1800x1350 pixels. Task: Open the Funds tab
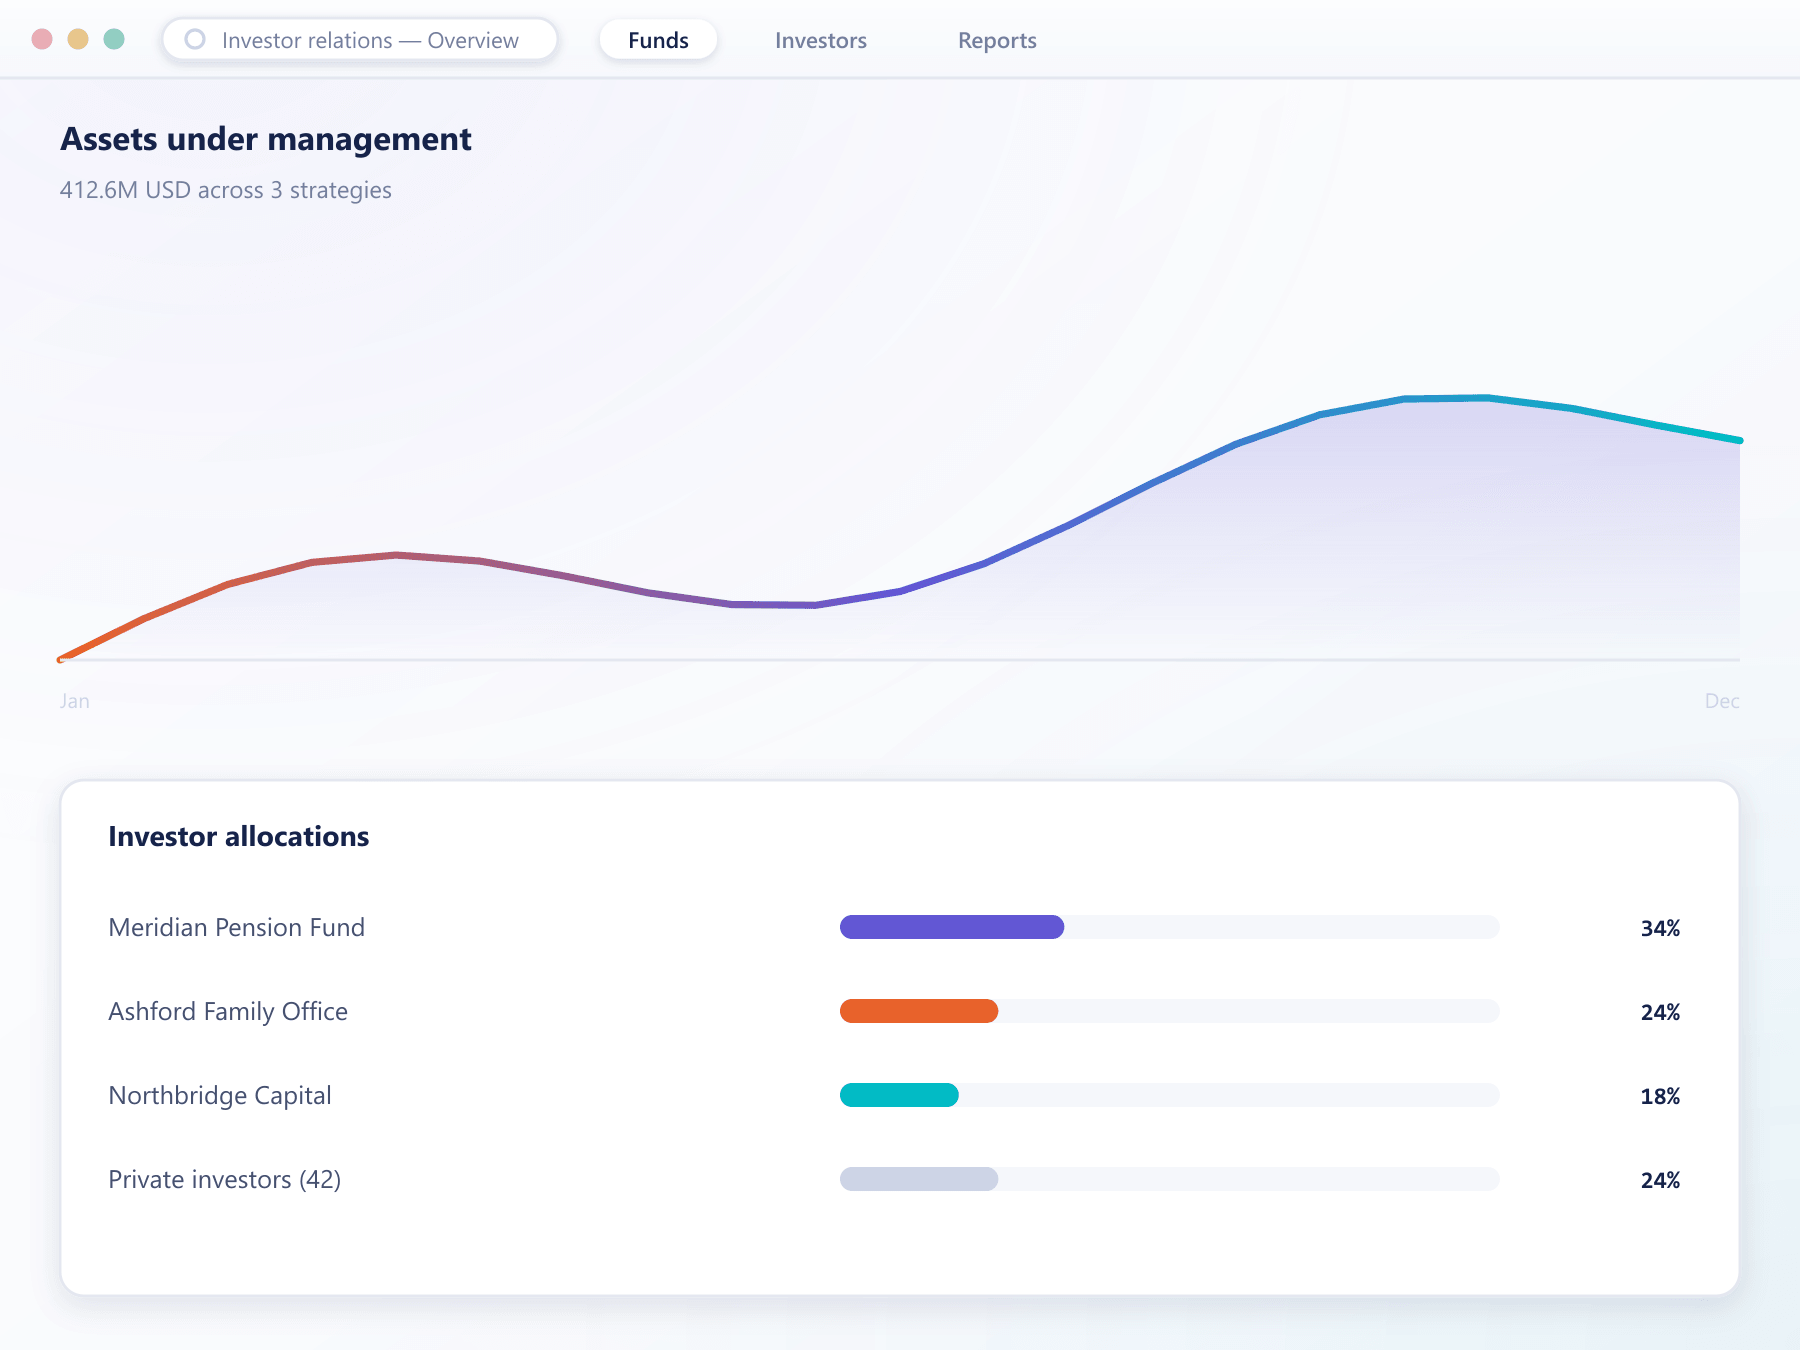(658, 40)
